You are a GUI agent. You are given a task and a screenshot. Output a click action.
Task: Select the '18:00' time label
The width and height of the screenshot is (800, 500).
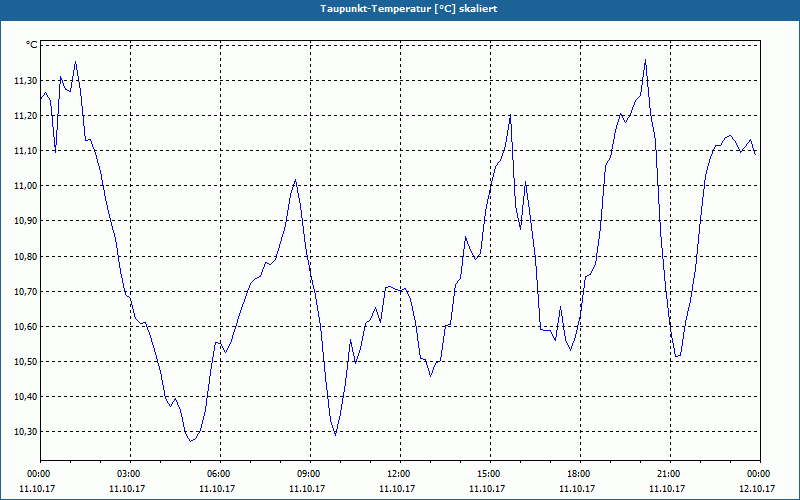(x=580, y=474)
